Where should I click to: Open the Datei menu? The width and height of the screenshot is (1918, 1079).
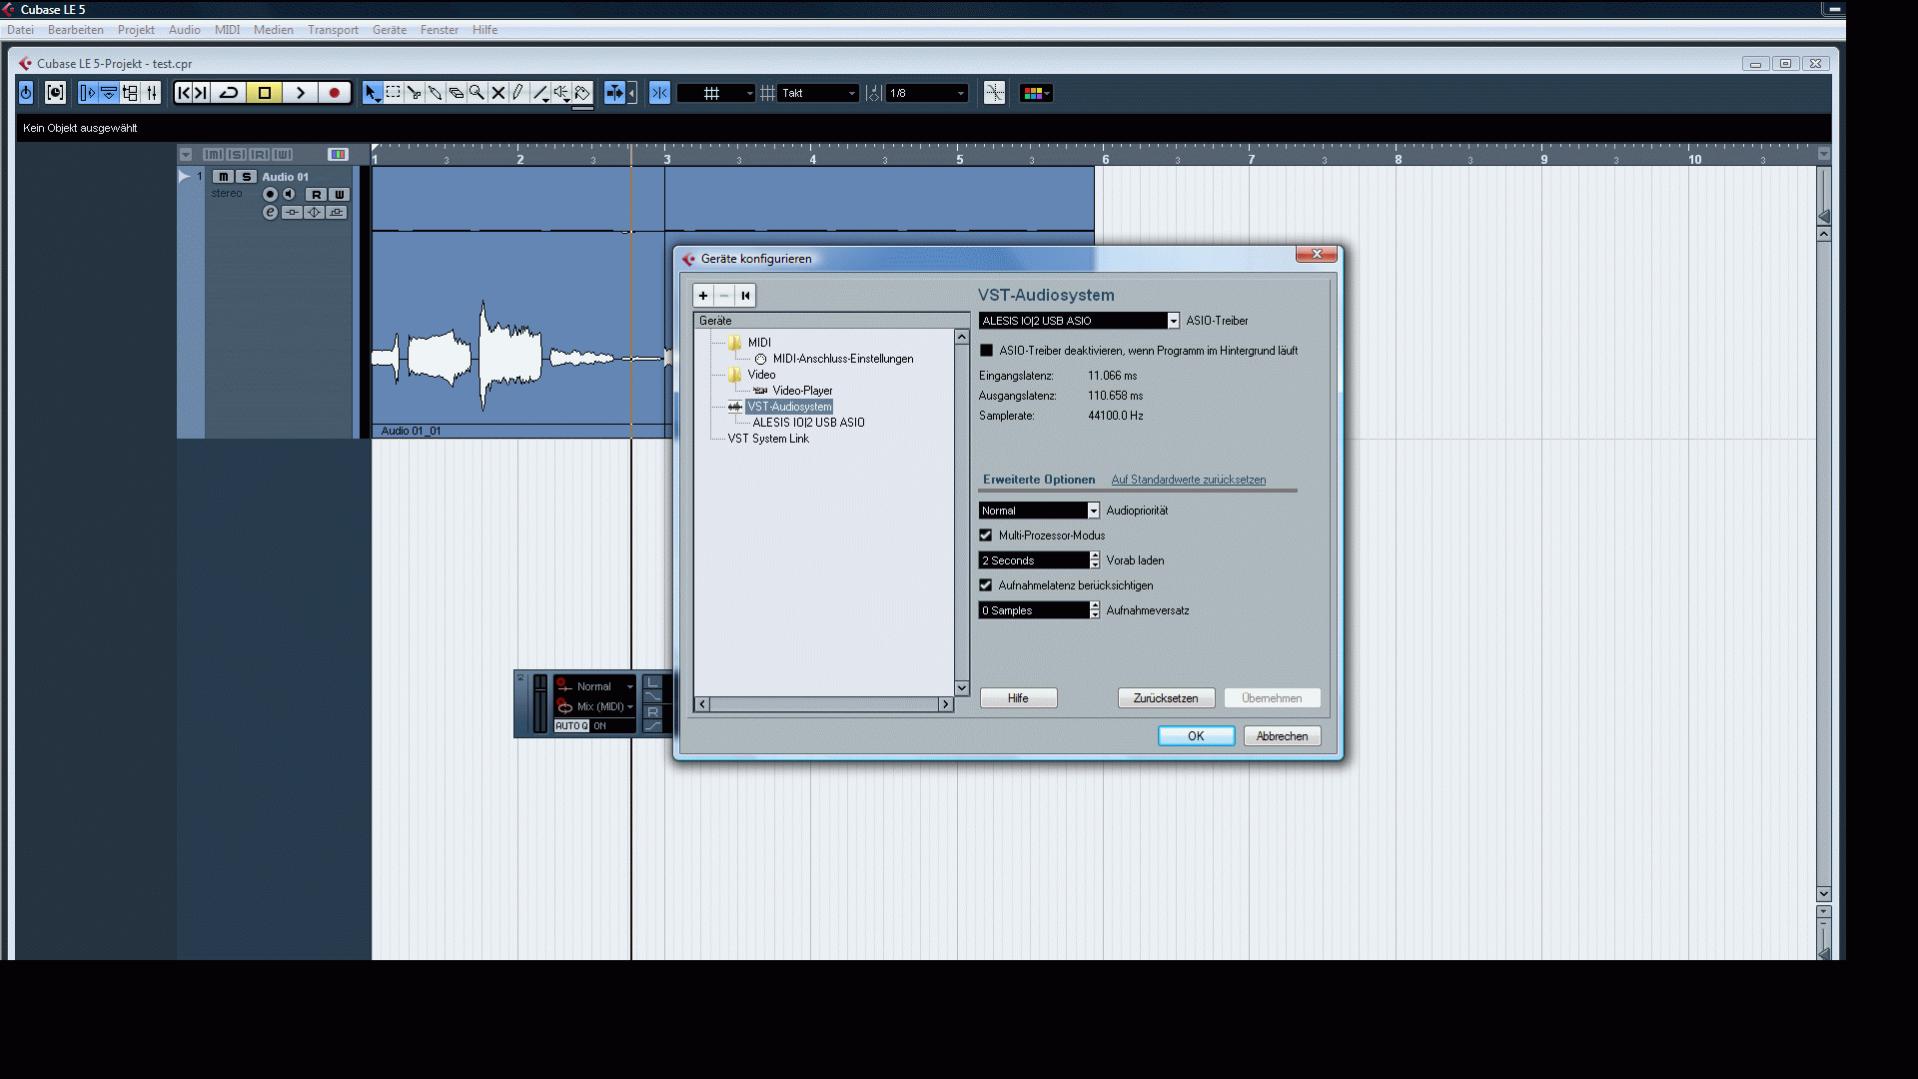(20, 30)
